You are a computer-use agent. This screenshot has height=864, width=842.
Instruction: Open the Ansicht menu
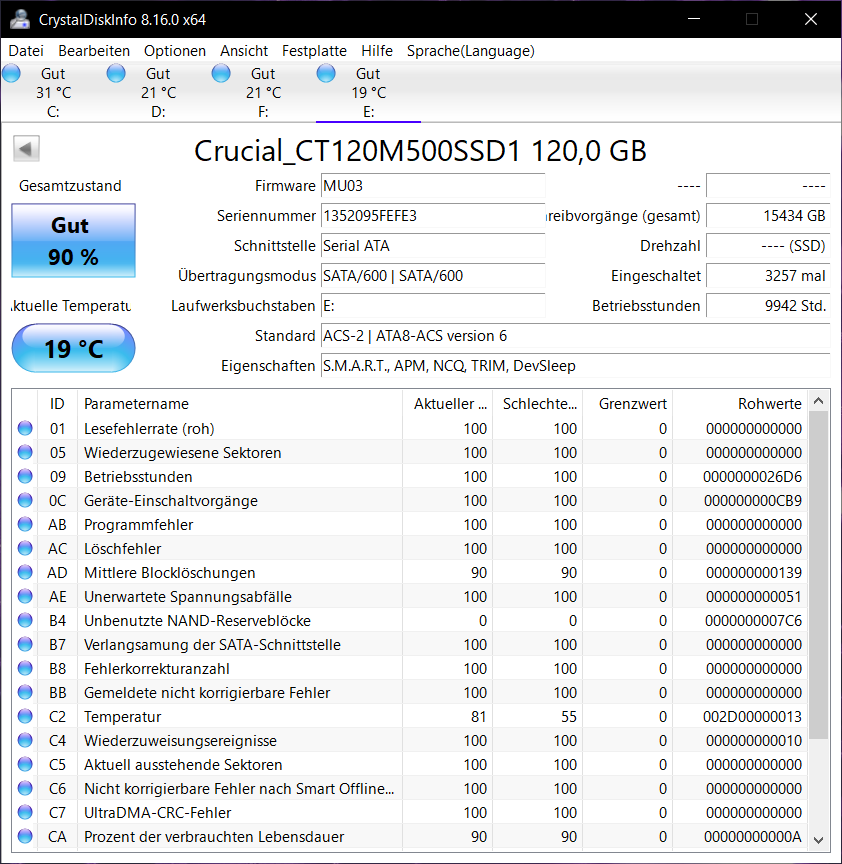[244, 51]
